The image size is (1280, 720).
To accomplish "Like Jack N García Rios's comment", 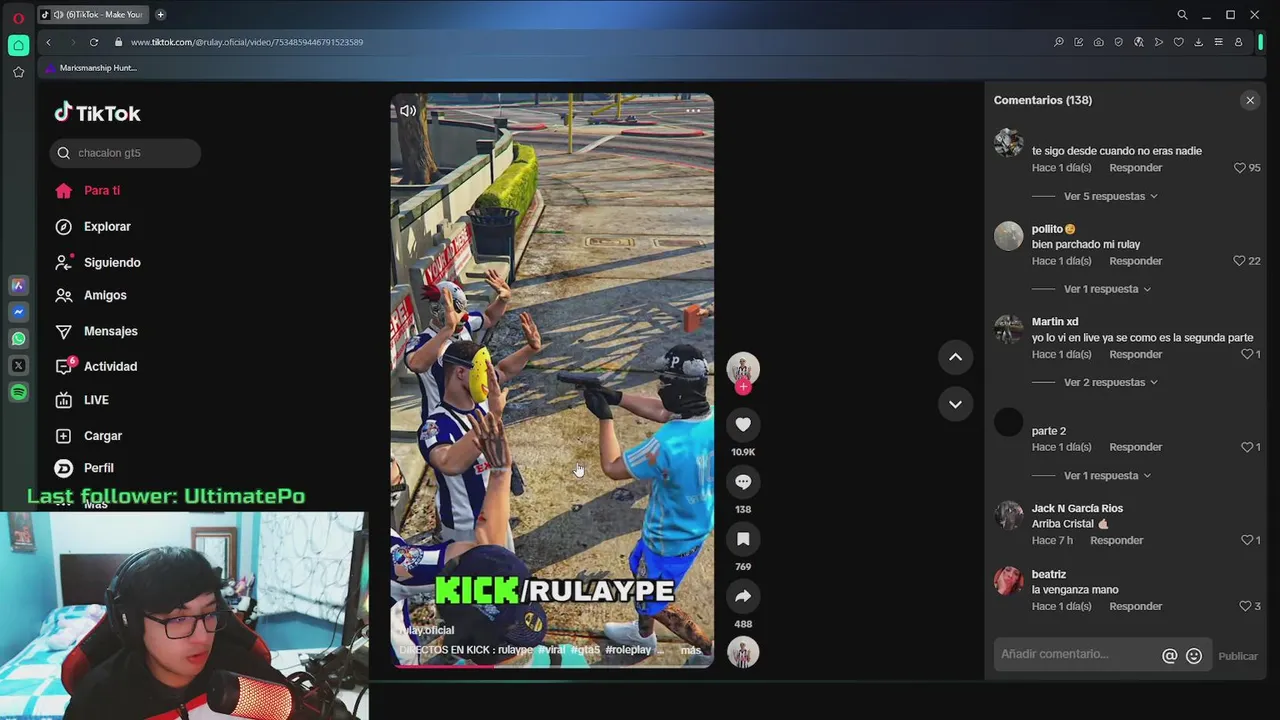I will (1247, 540).
